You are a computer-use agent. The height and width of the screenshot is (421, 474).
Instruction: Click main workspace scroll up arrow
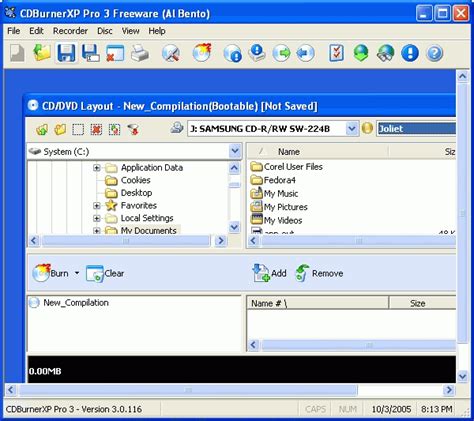tap(463, 77)
